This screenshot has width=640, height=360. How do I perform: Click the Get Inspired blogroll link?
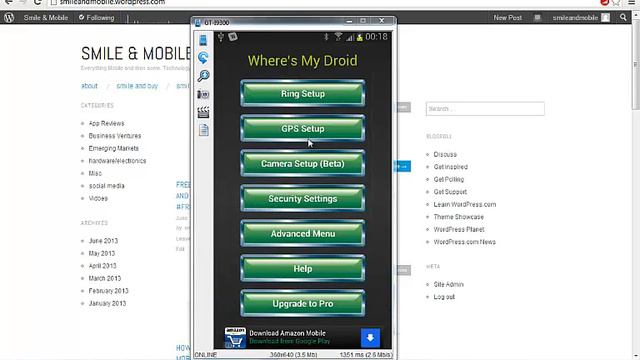(x=451, y=167)
